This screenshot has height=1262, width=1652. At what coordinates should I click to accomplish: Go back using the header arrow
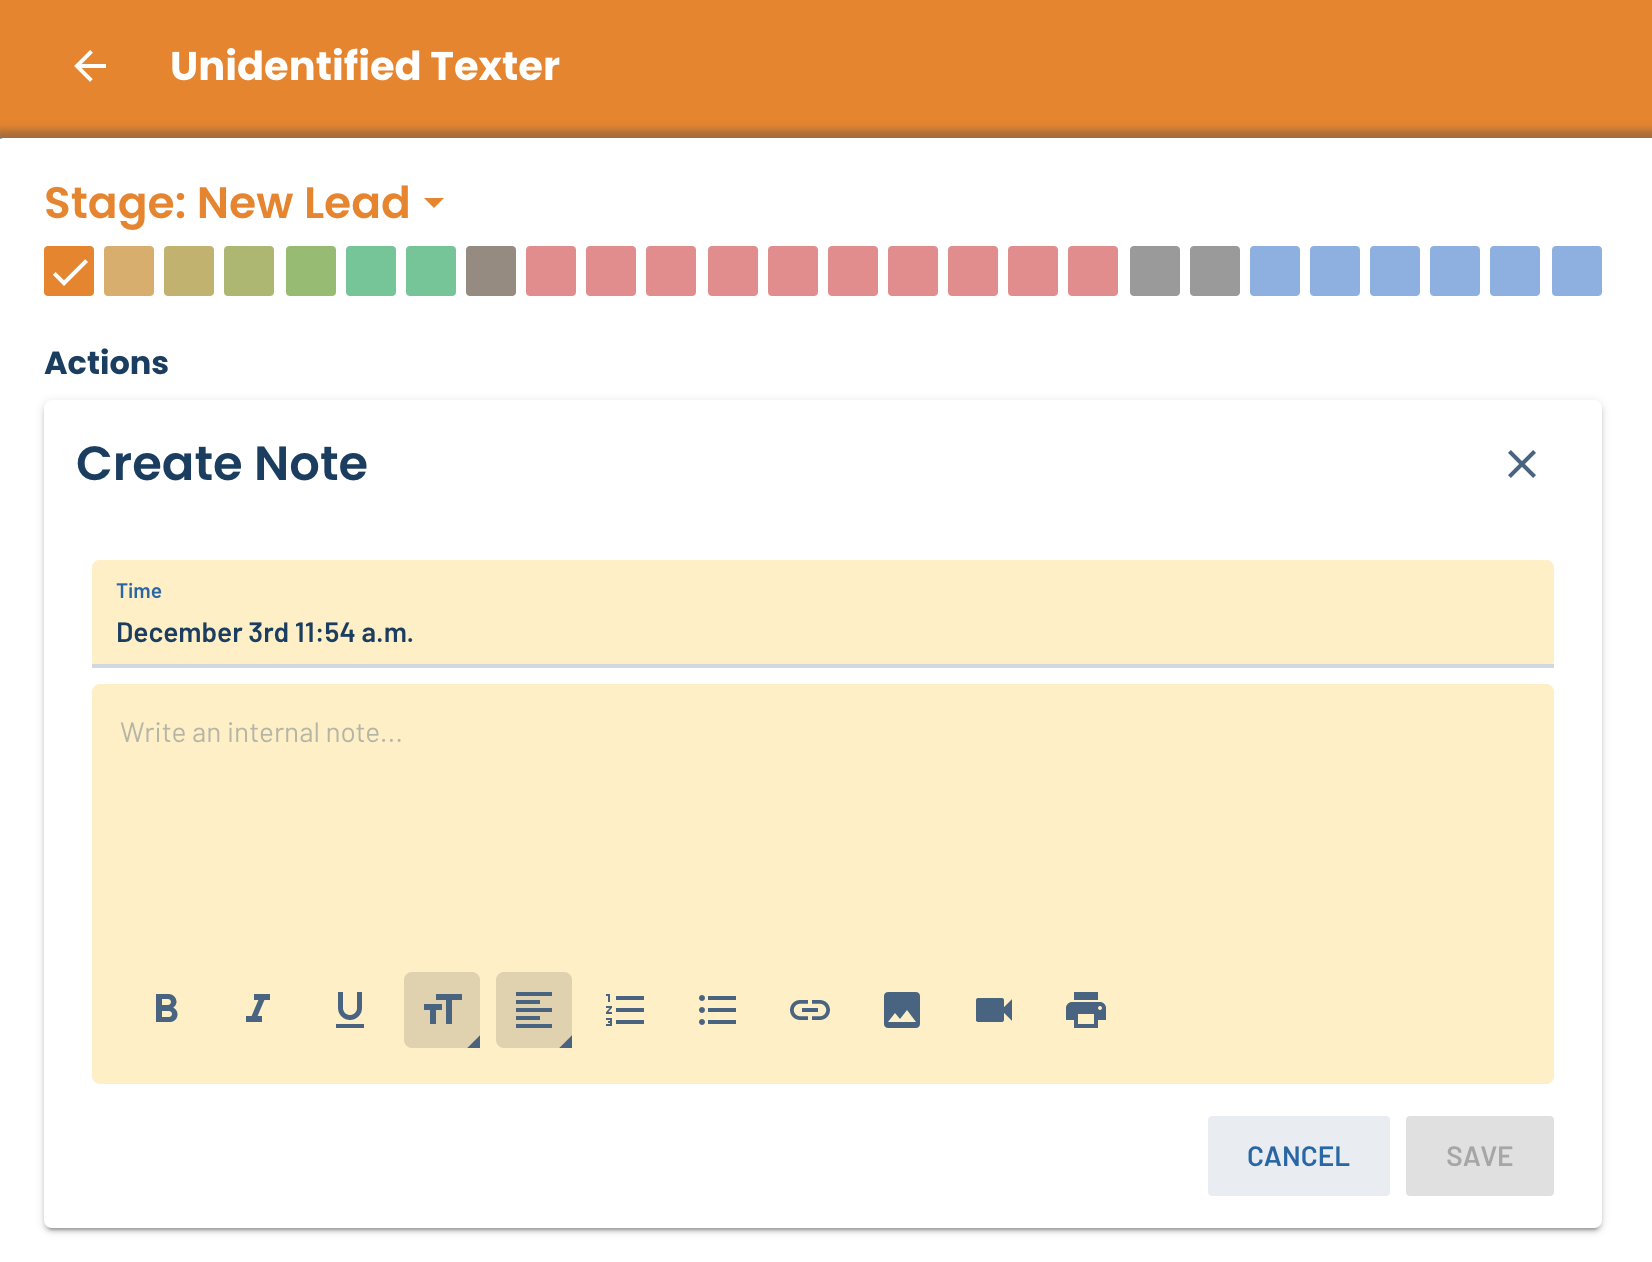(90, 66)
